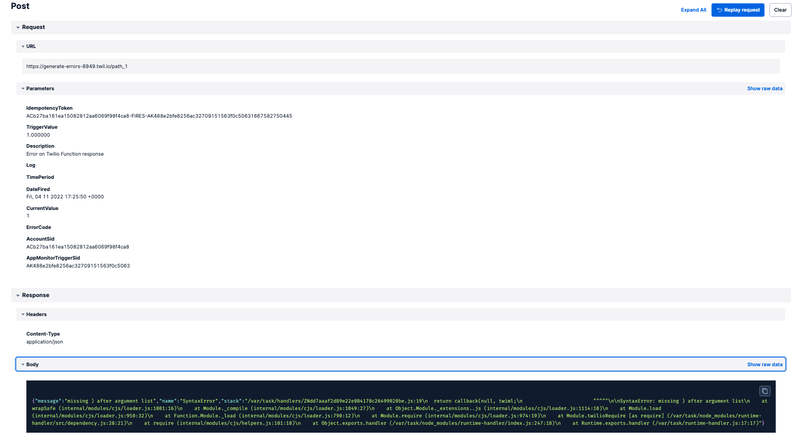
Task: Click the TriggerValue 1.000000 value
Action: point(38,135)
